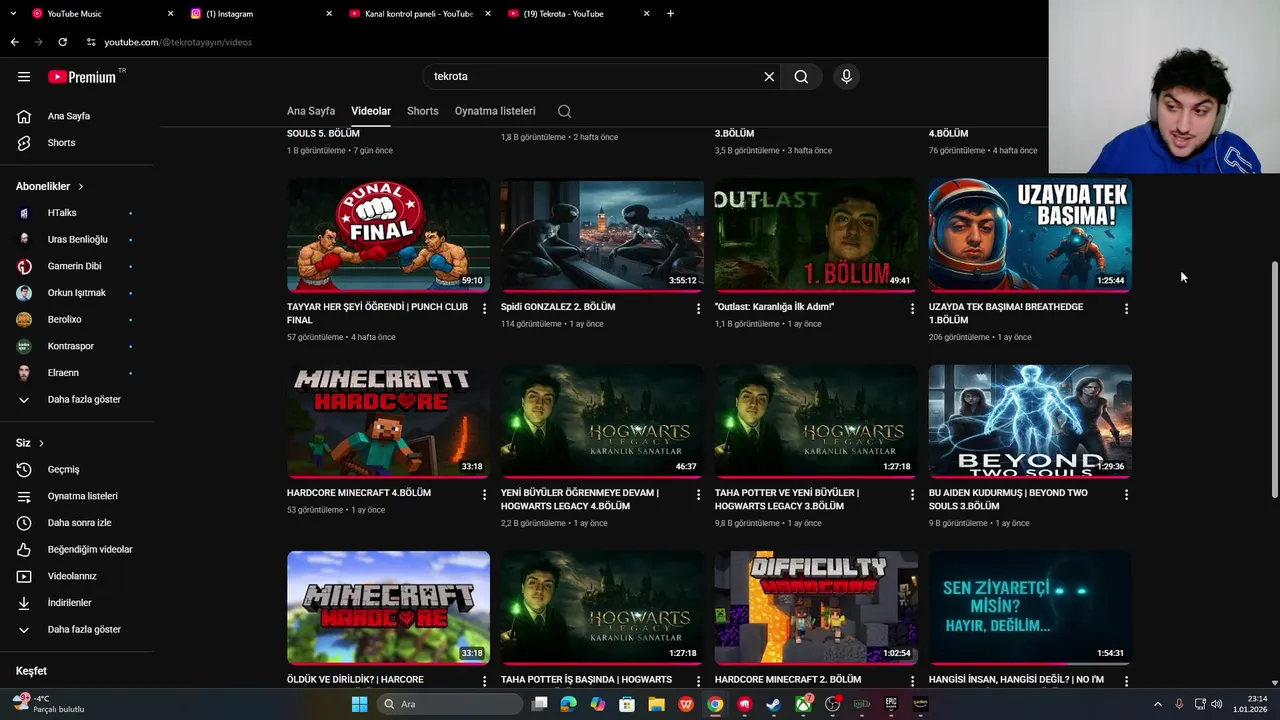Reload the page

pyautogui.click(x=62, y=42)
